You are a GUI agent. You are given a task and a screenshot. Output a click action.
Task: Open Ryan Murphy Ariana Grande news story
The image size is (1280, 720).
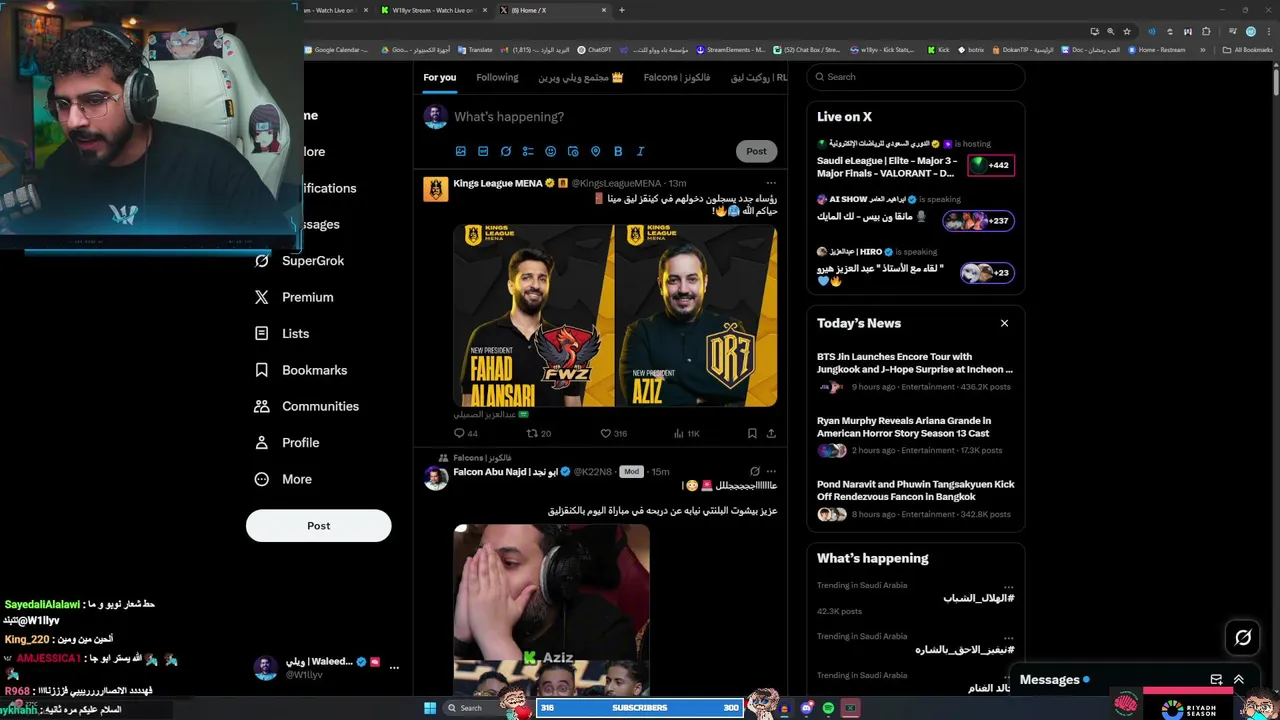coord(915,435)
